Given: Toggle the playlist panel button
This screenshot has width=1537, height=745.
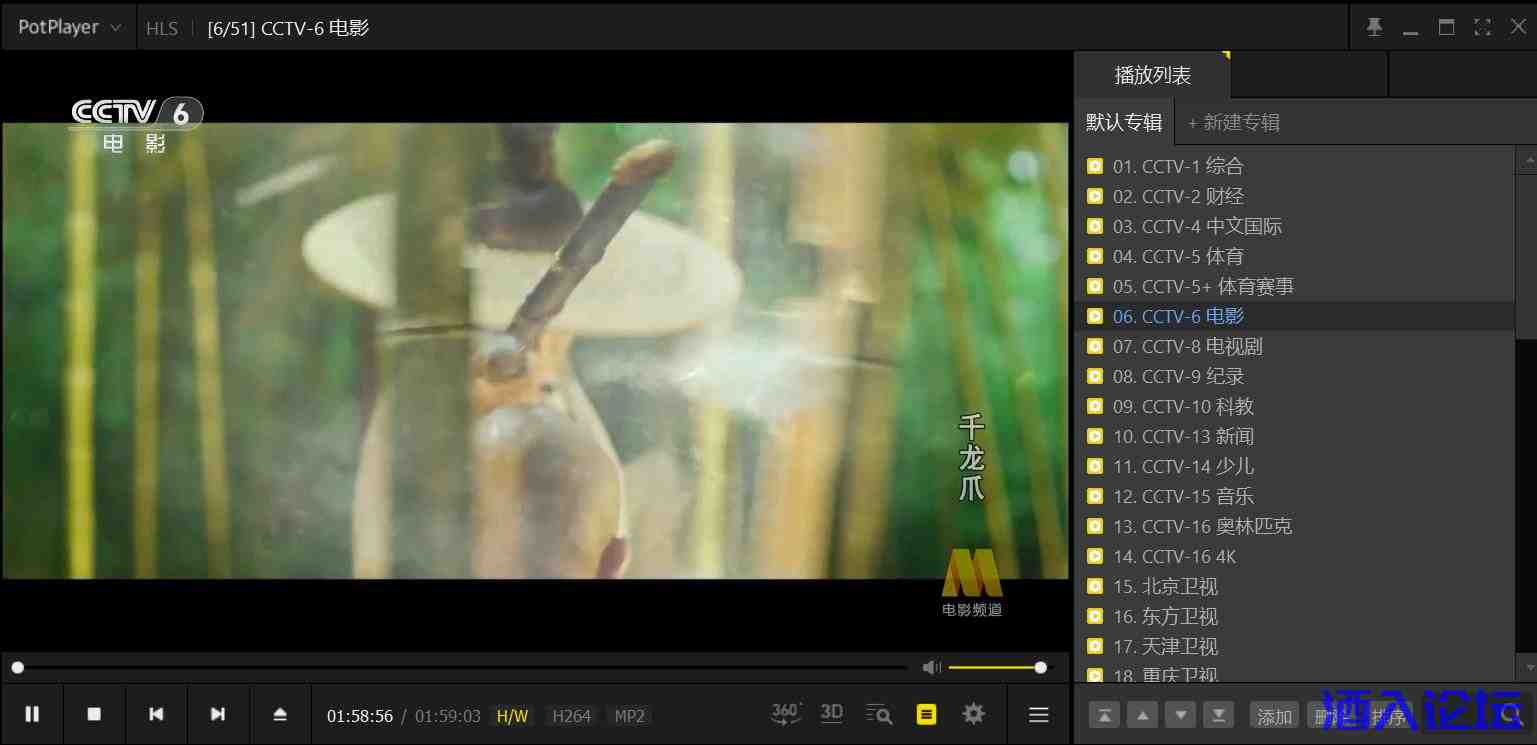Looking at the screenshot, I should point(927,714).
